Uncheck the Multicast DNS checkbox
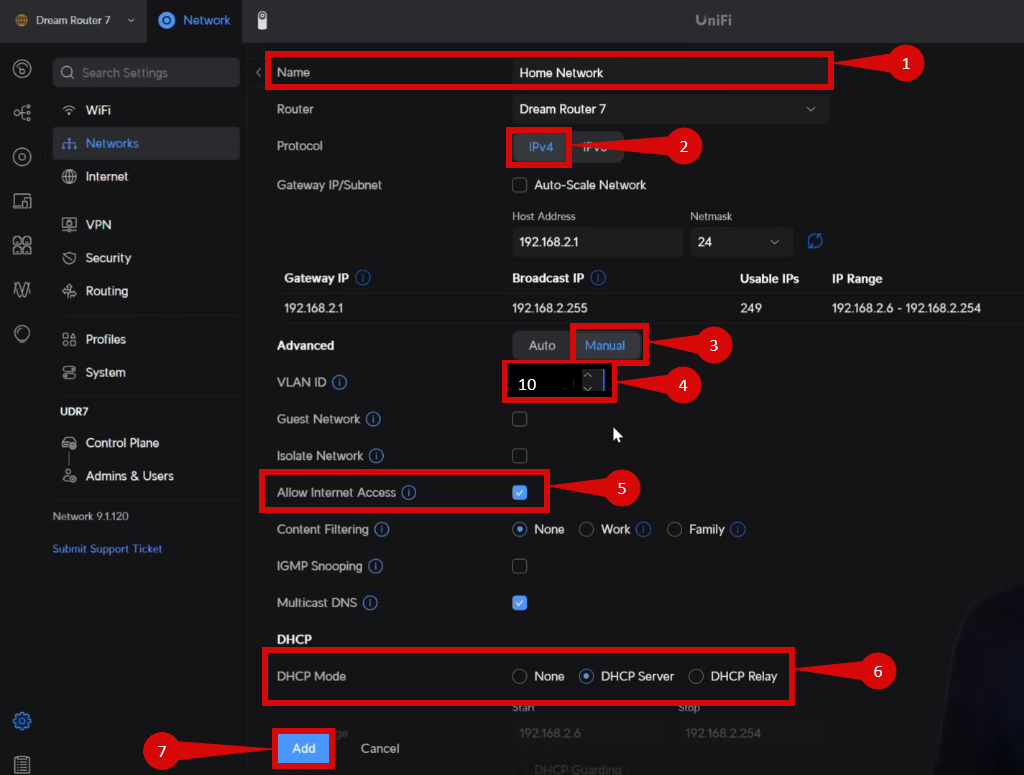This screenshot has width=1024, height=775. pyautogui.click(x=520, y=603)
